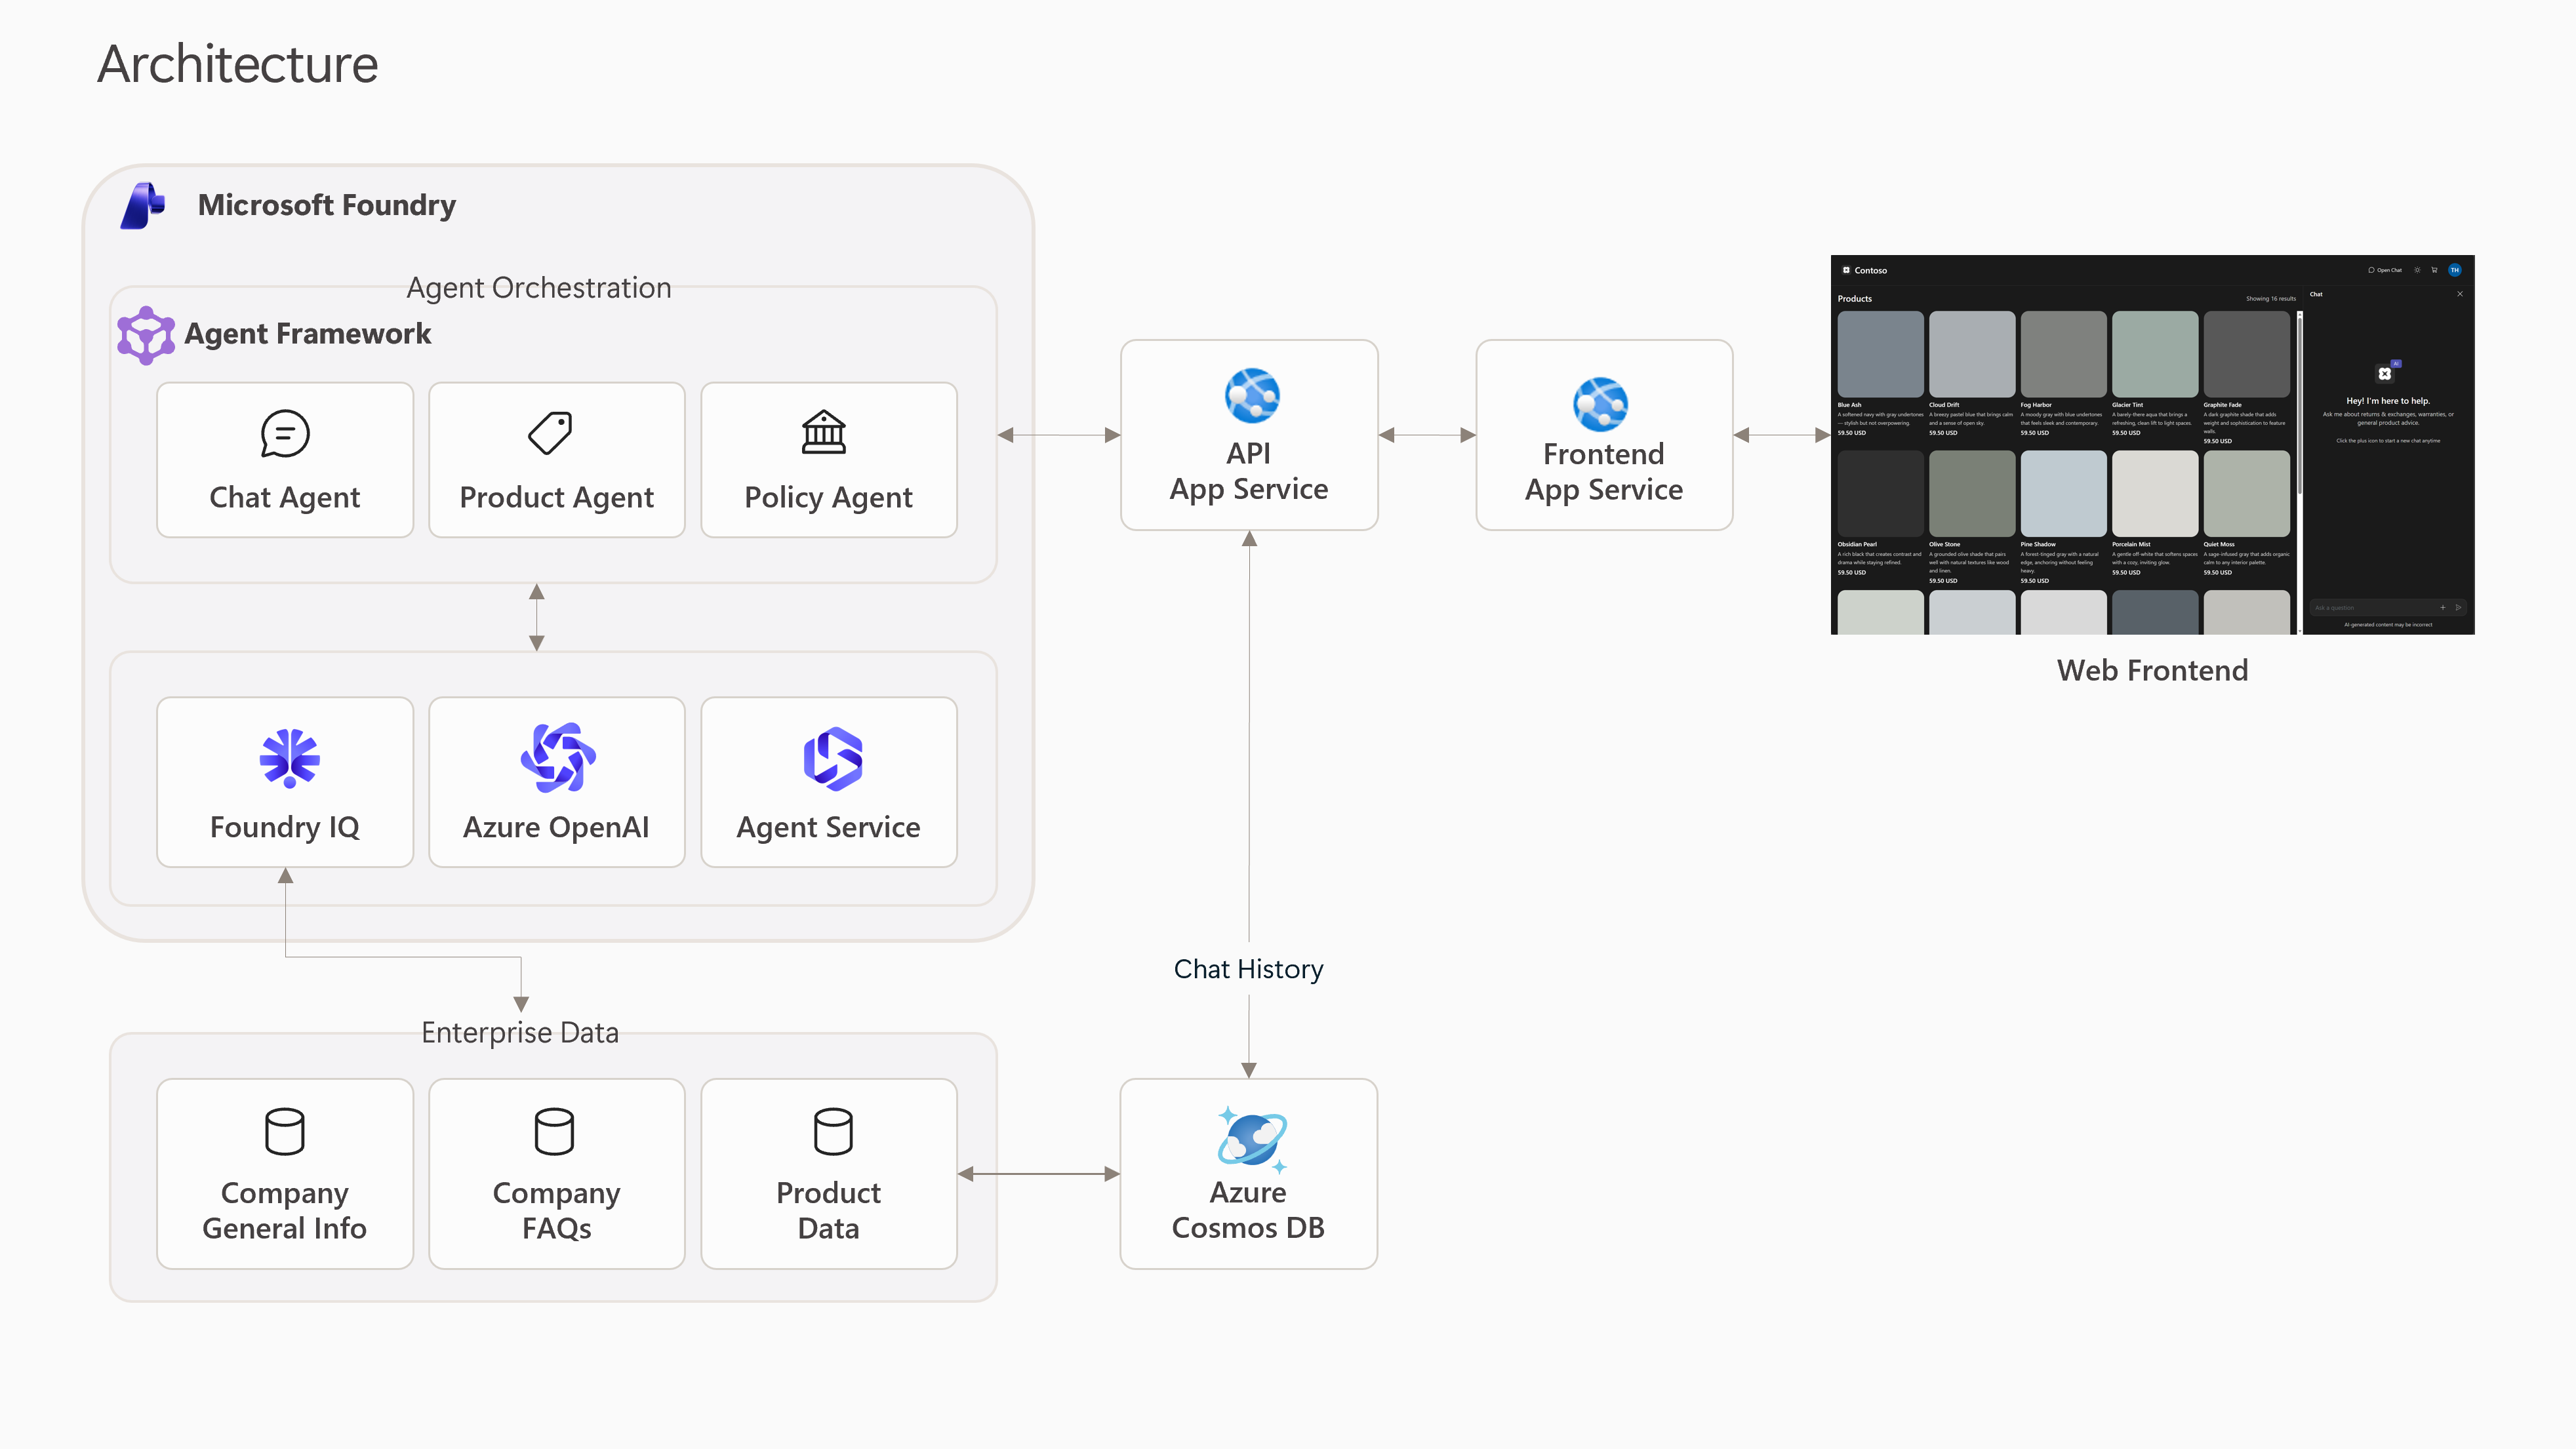Click the 'Microsoft Foundry' title text
2576x1449 pixels.
(x=327, y=205)
